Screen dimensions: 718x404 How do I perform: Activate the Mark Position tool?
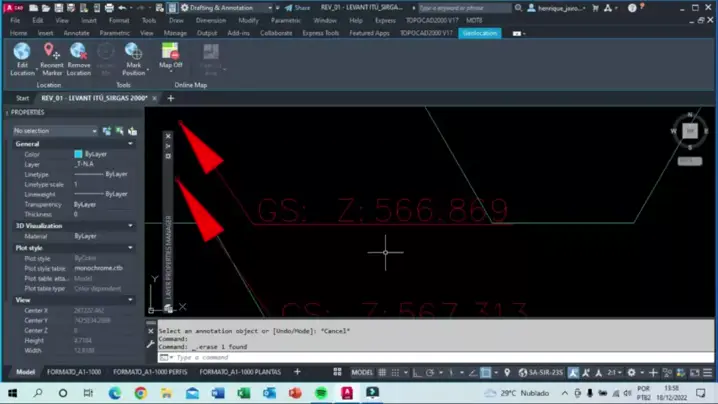pos(133,59)
